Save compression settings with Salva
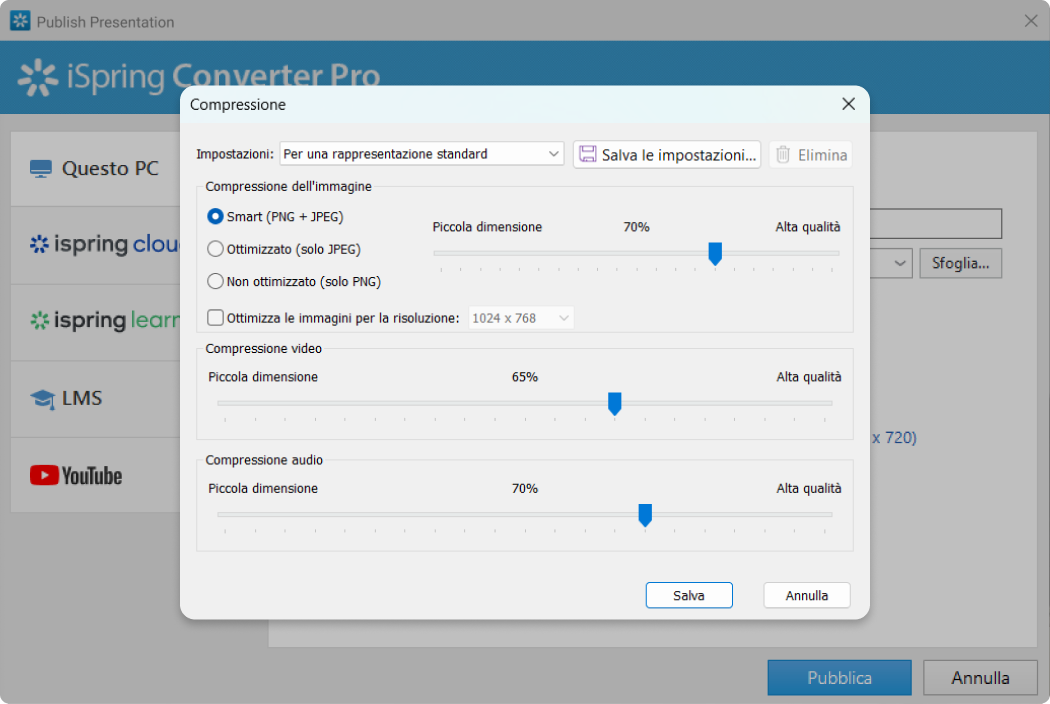 689,595
